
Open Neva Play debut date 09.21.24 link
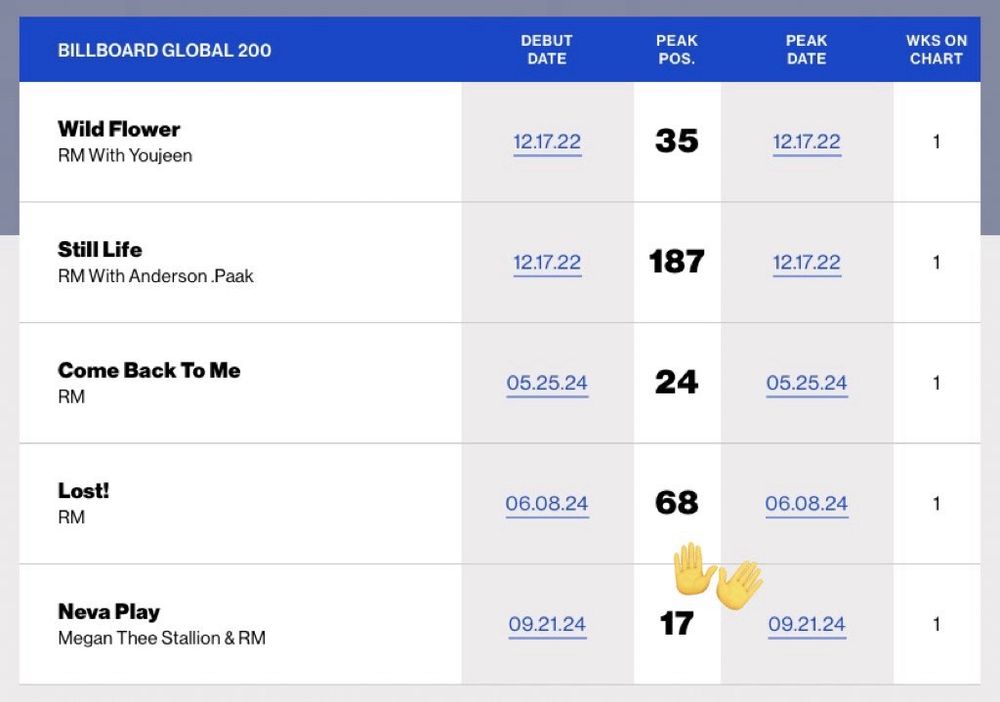(547, 624)
